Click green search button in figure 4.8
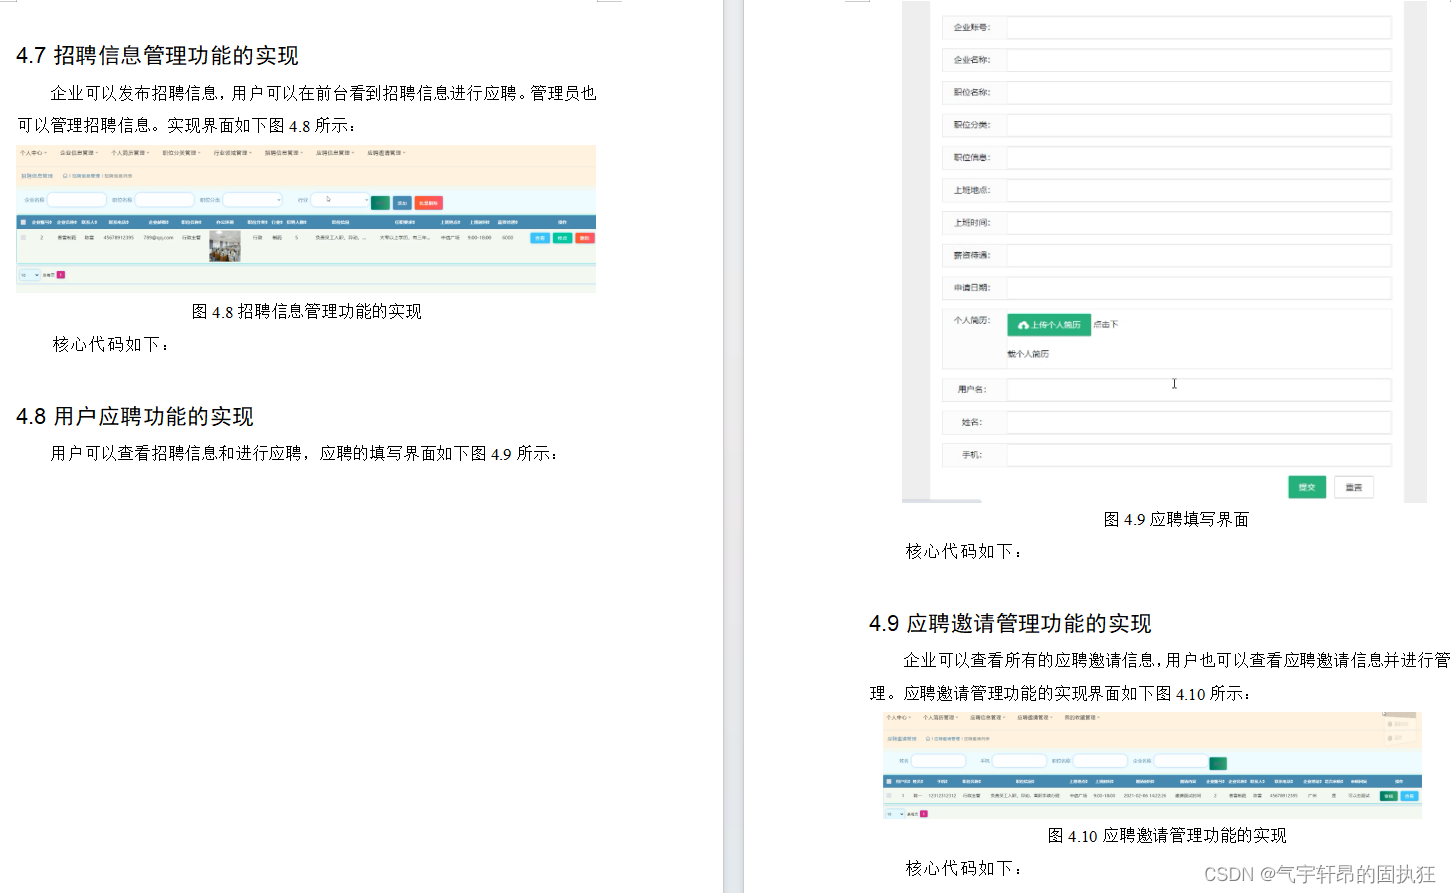The height and width of the screenshot is (893, 1451). coord(380,203)
